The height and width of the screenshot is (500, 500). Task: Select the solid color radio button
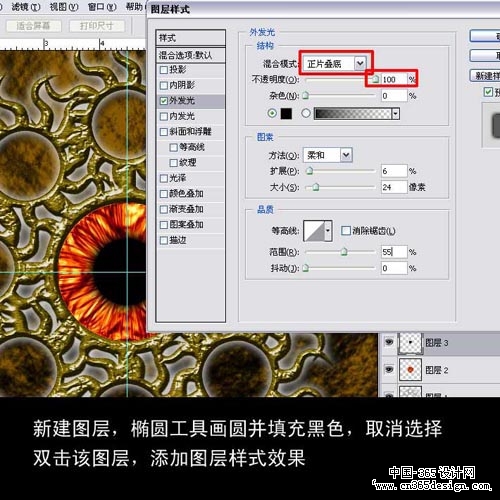[272, 113]
